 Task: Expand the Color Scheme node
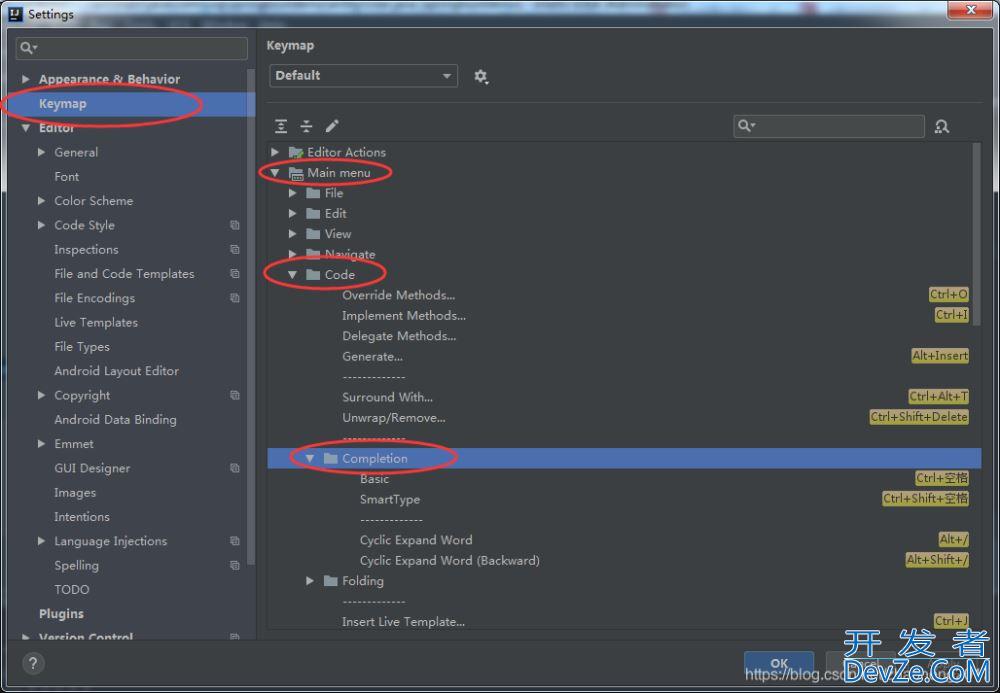pyautogui.click(x=41, y=201)
